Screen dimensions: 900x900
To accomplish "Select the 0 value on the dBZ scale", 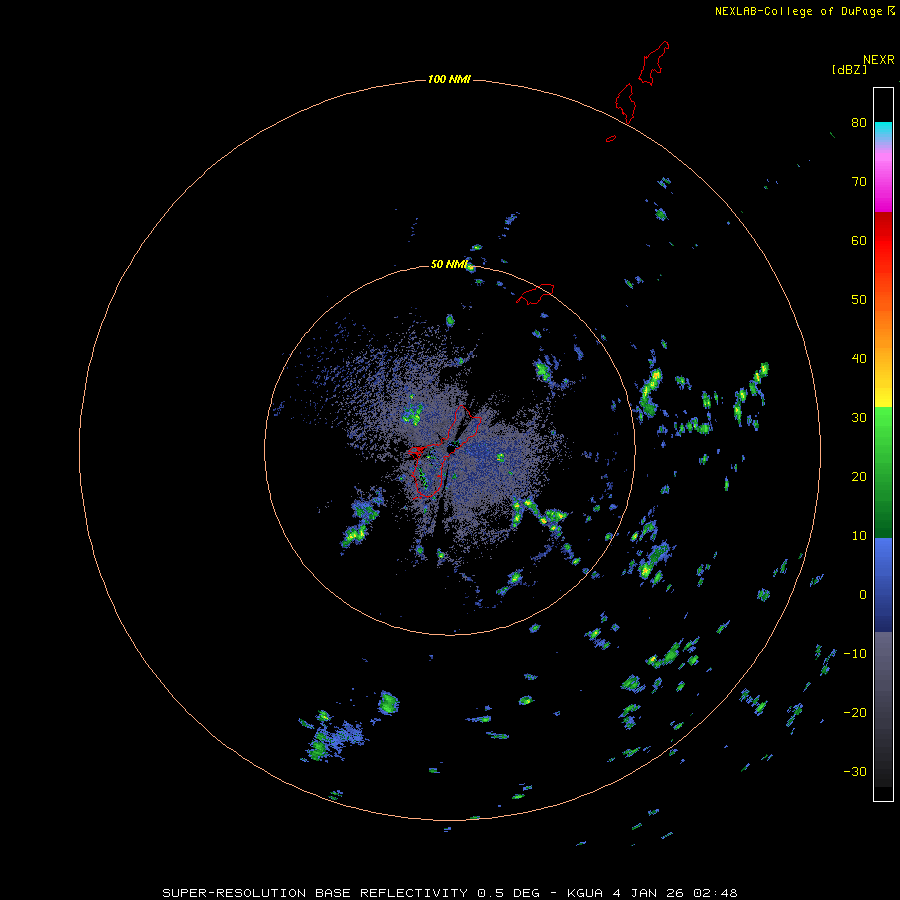I will 863,595.
